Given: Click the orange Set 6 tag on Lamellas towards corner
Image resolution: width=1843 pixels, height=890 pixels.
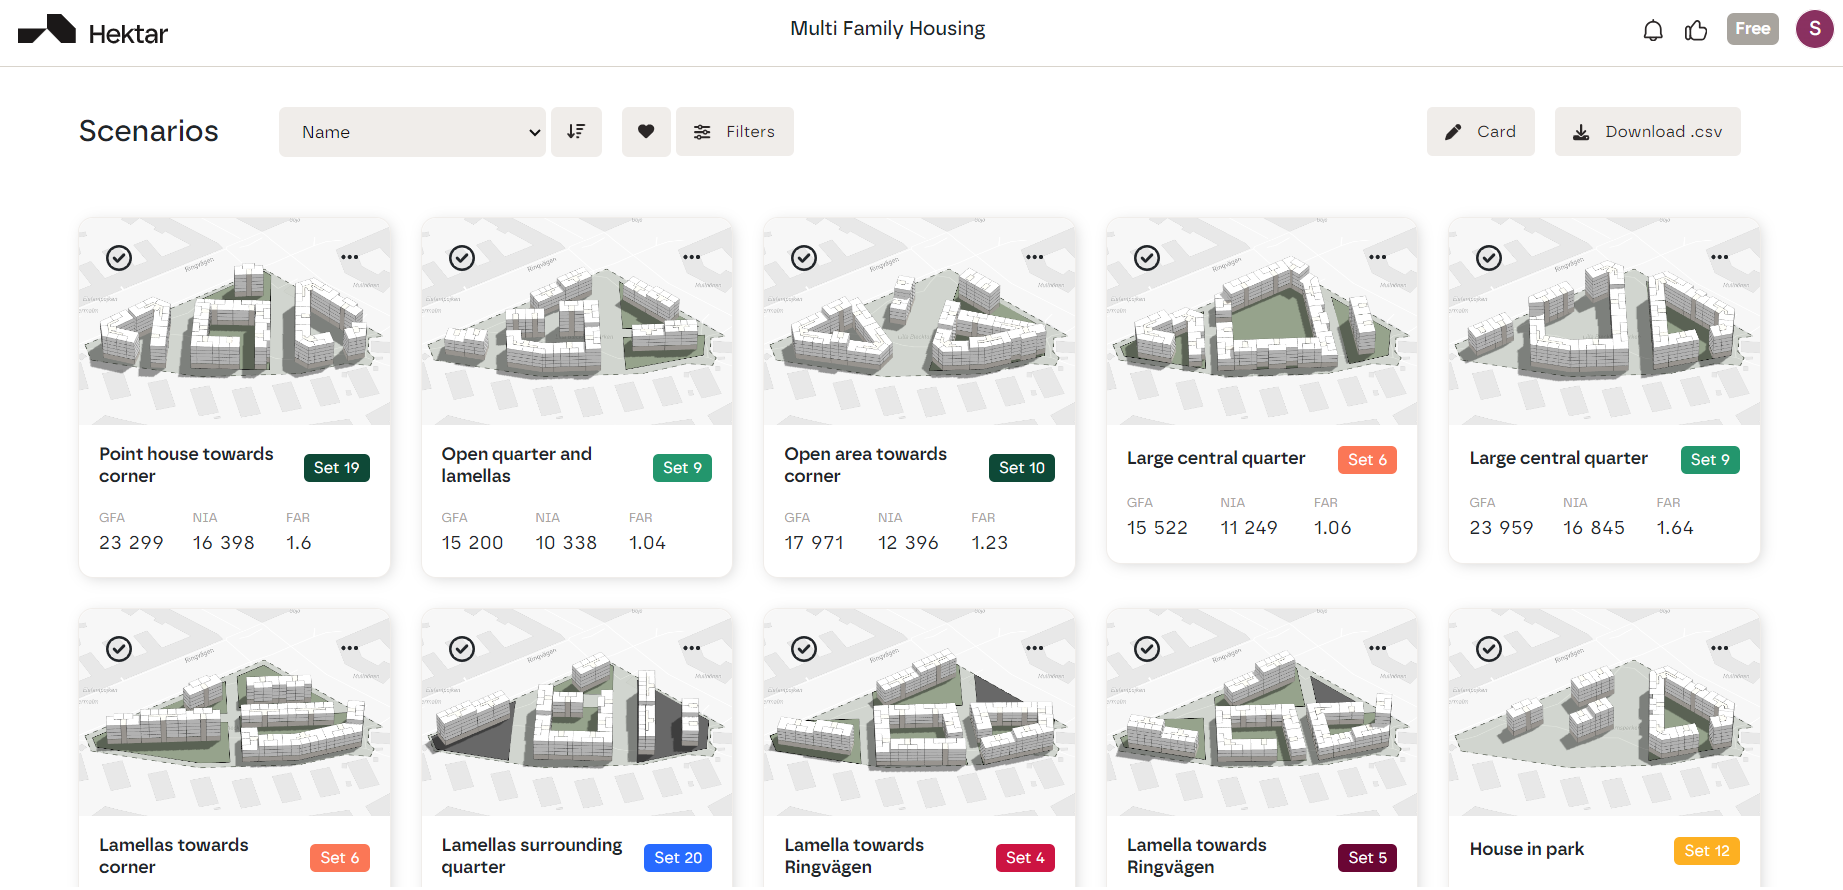Looking at the screenshot, I should pos(340,858).
